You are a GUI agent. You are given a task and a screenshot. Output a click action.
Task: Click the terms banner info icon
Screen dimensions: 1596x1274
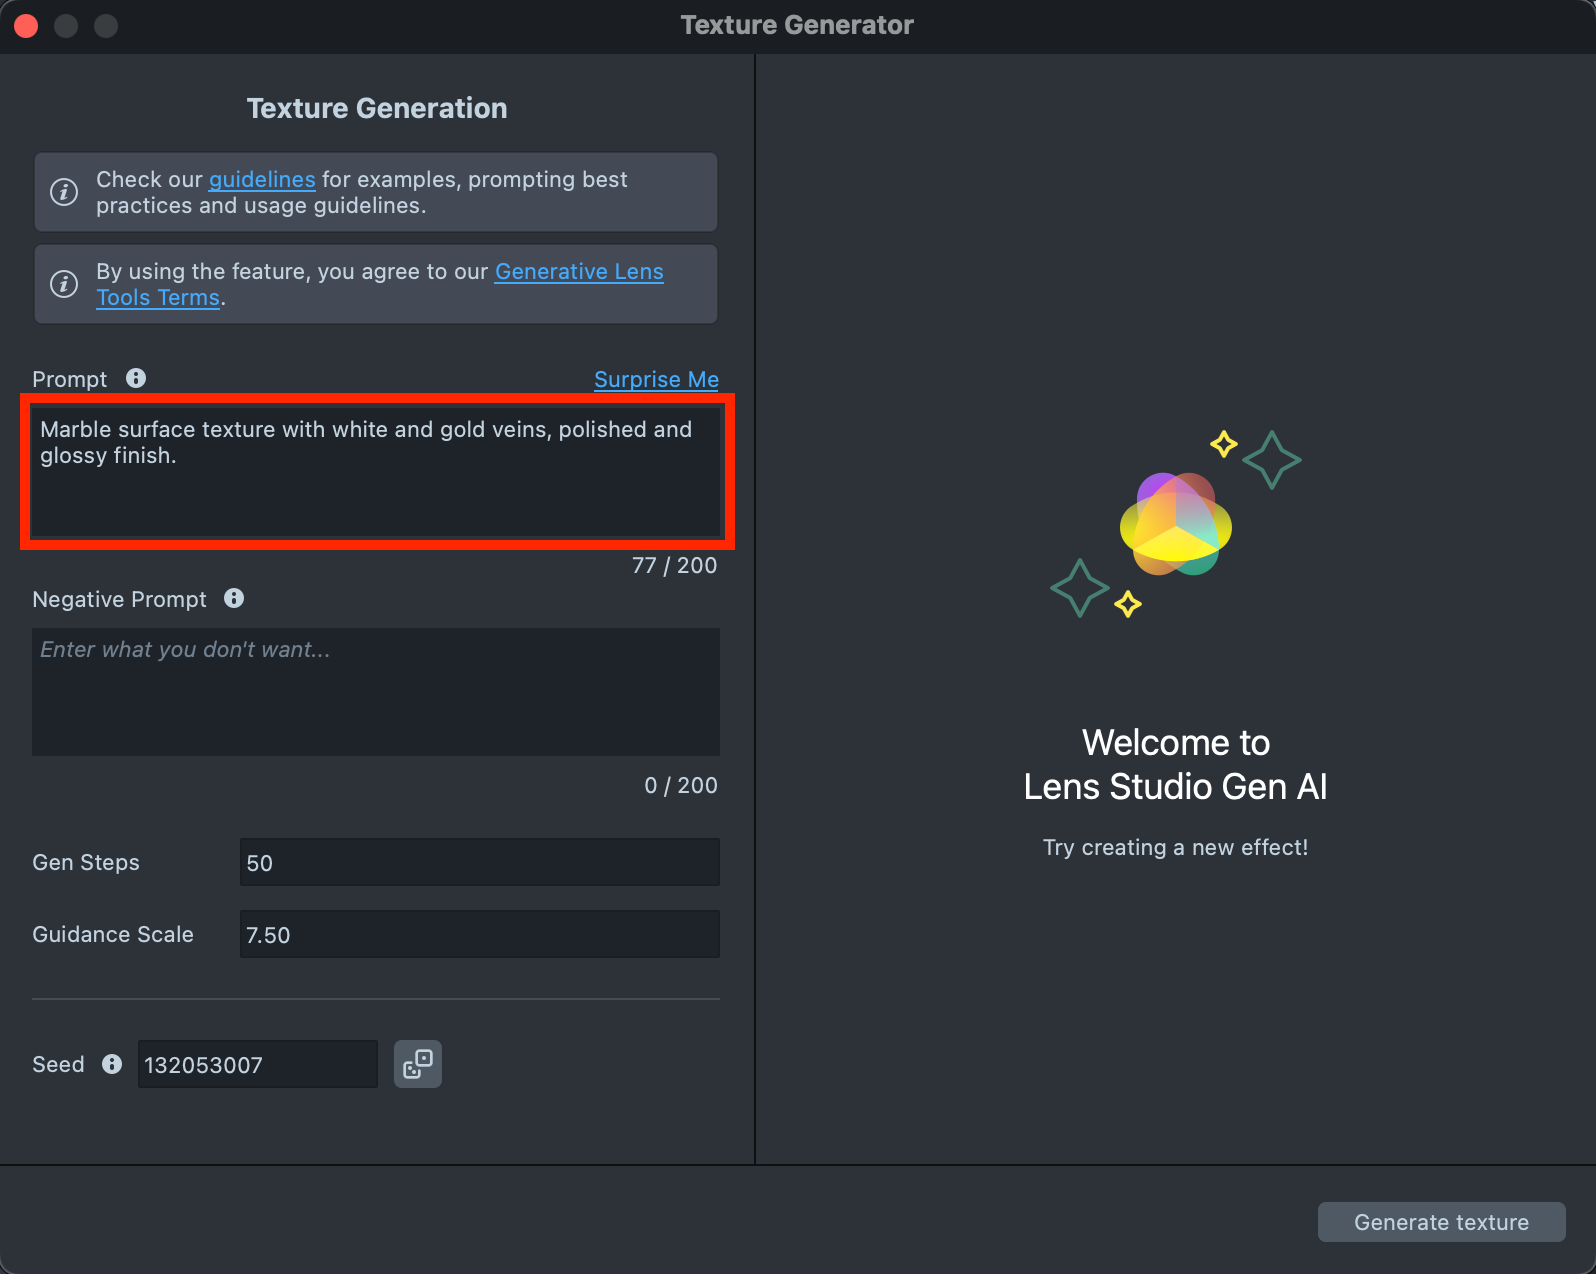tap(64, 284)
